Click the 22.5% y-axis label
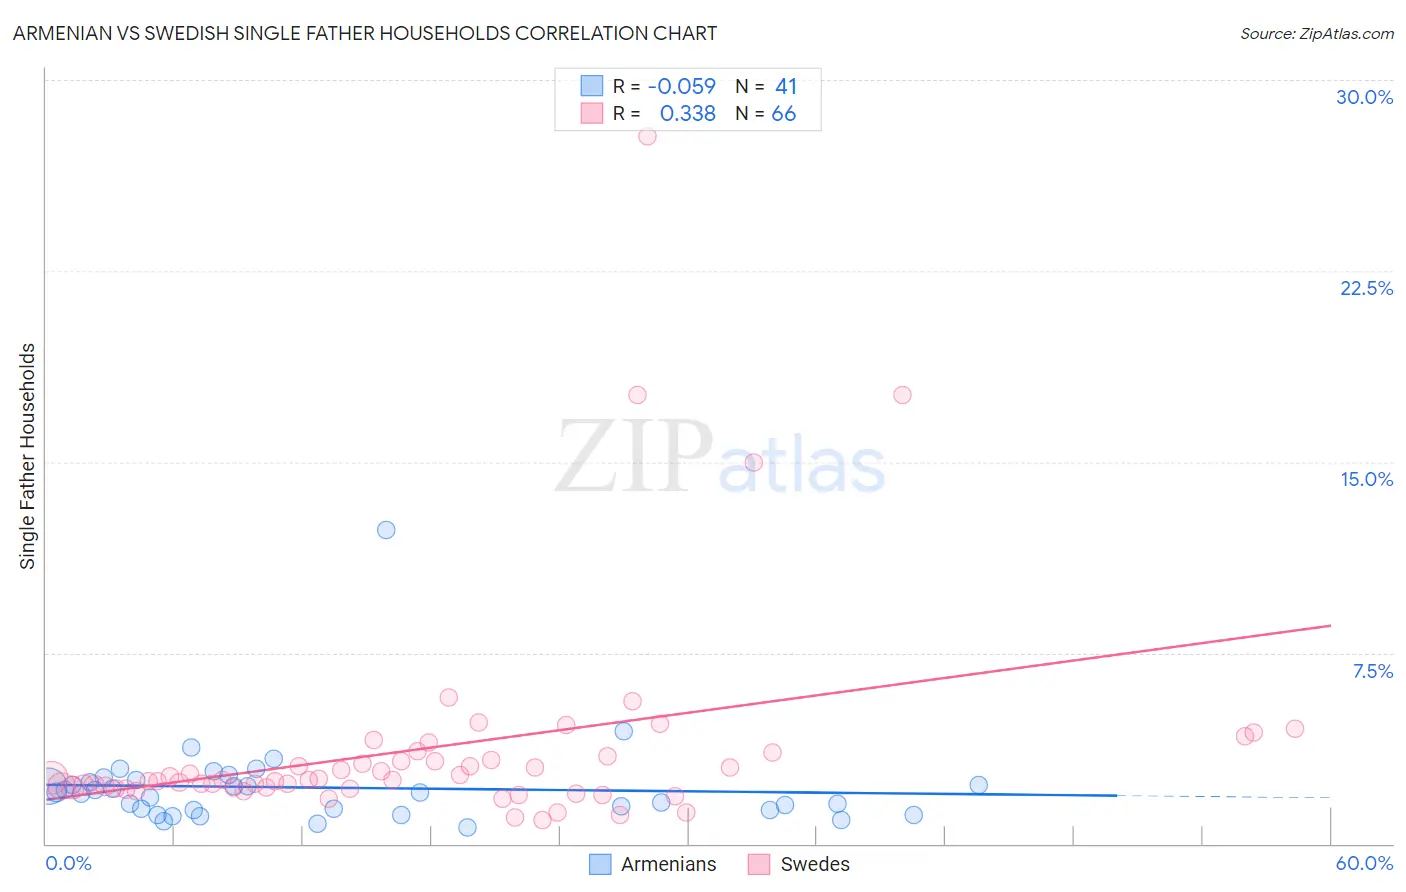The image size is (1406, 892). pos(1366,288)
